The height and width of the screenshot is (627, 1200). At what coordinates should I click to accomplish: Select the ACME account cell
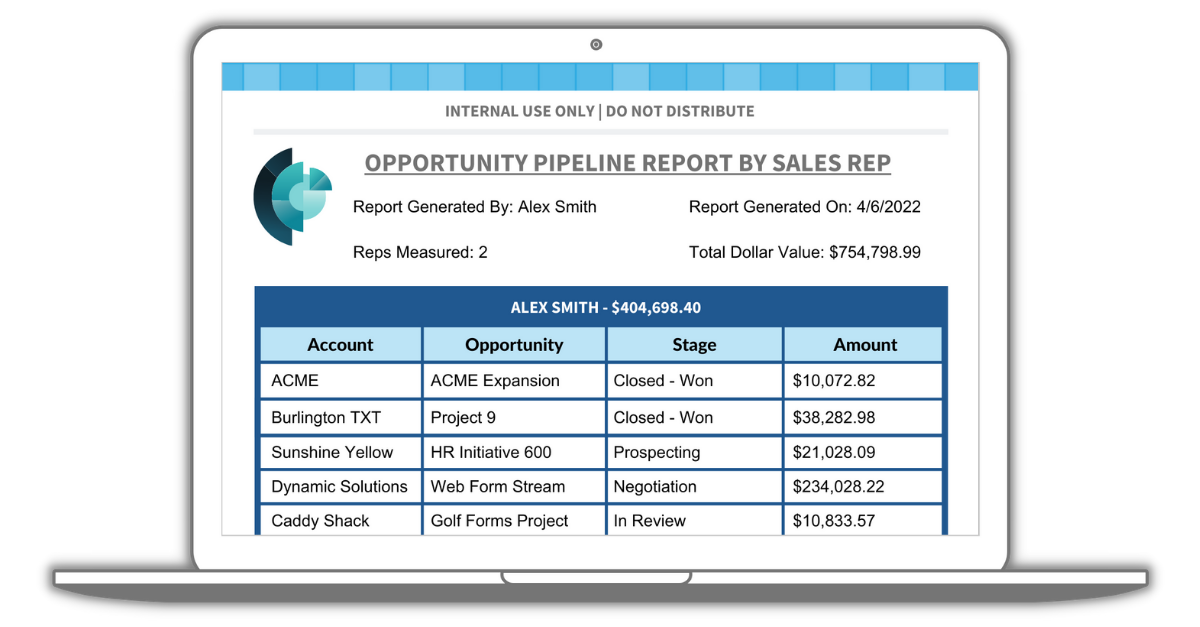coord(340,380)
